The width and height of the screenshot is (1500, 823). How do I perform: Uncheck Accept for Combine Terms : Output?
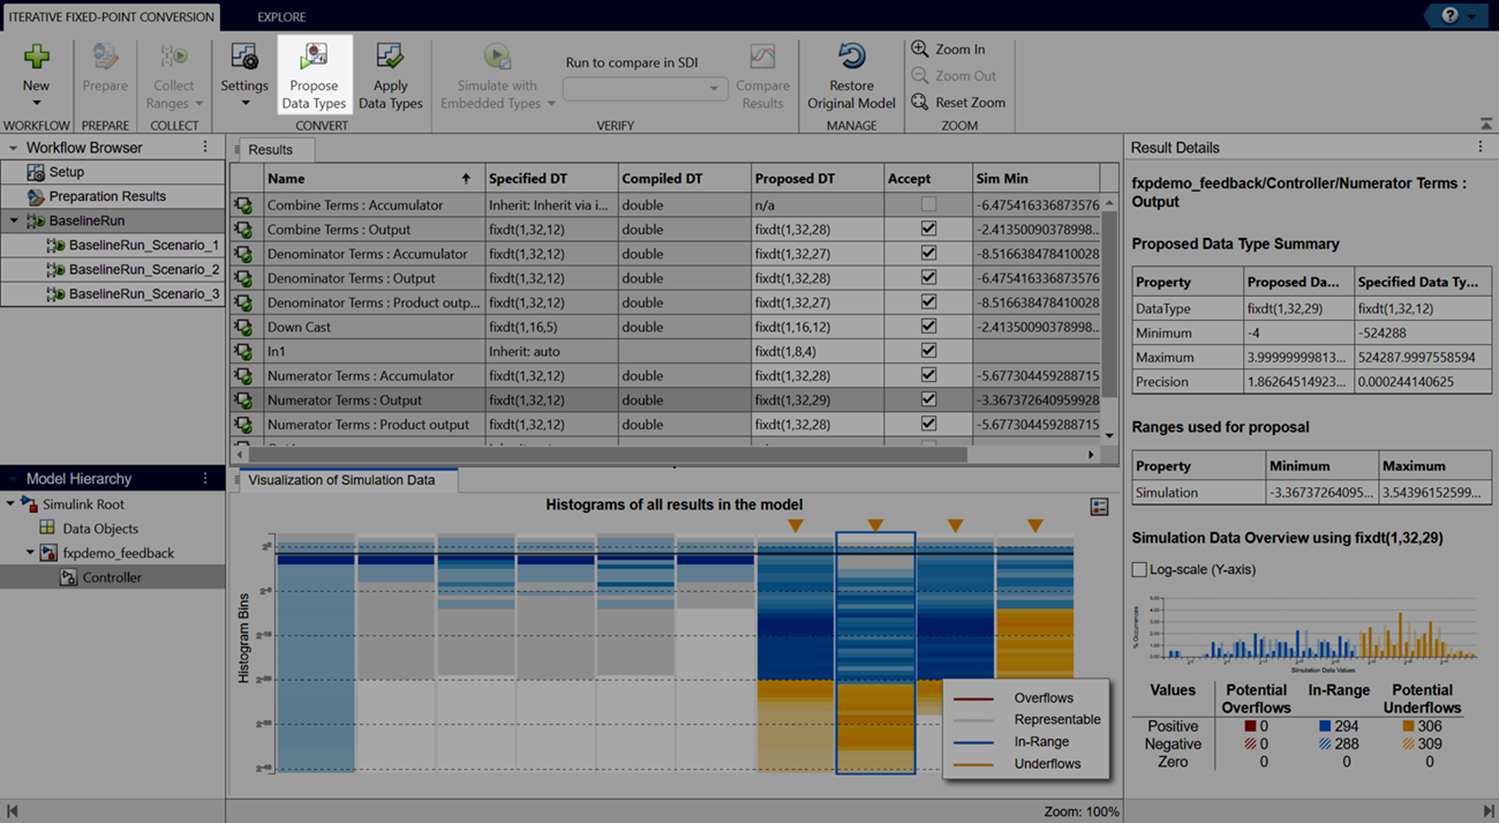point(928,229)
